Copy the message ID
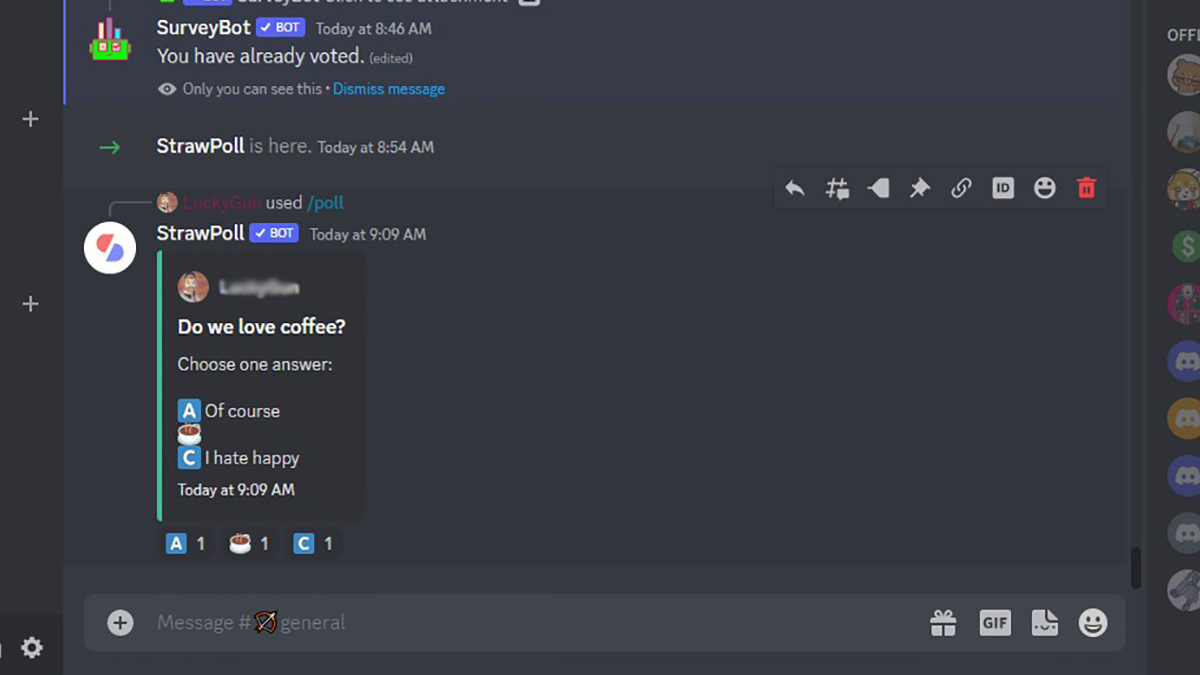 point(1003,188)
